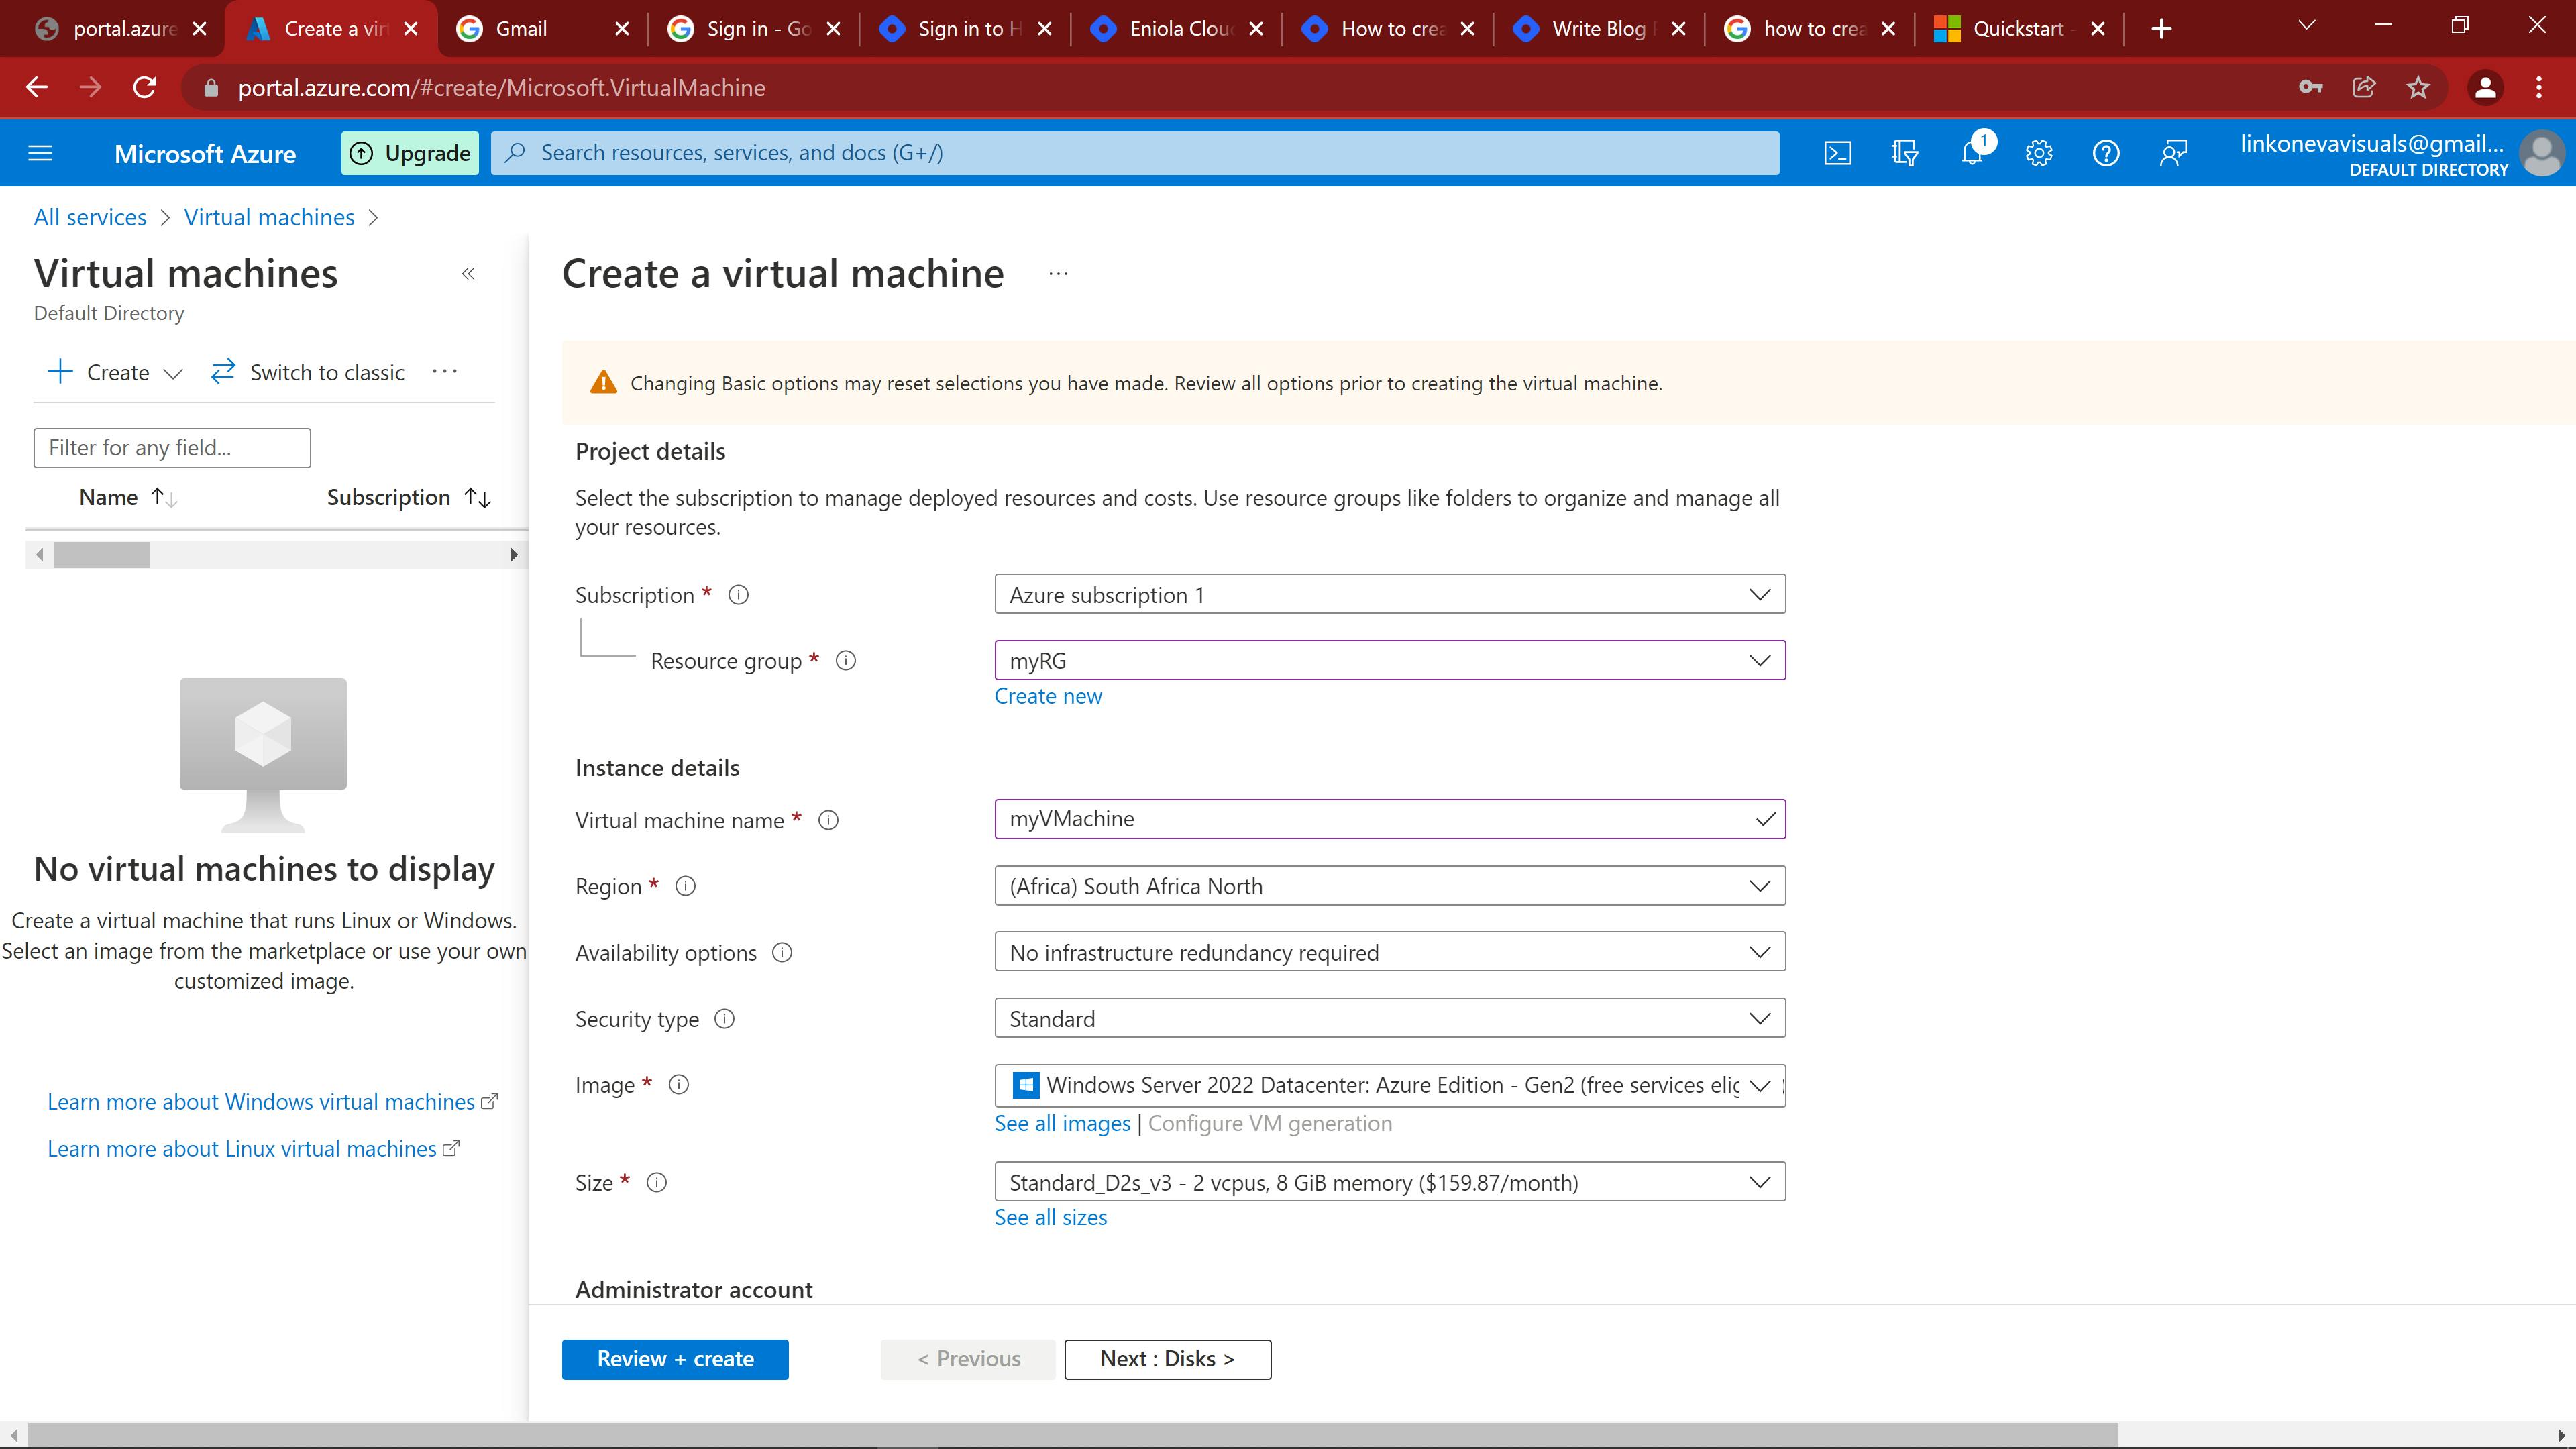Open the Region dropdown
2576x1449 pixels.
pyautogui.click(x=1390, y=887)
